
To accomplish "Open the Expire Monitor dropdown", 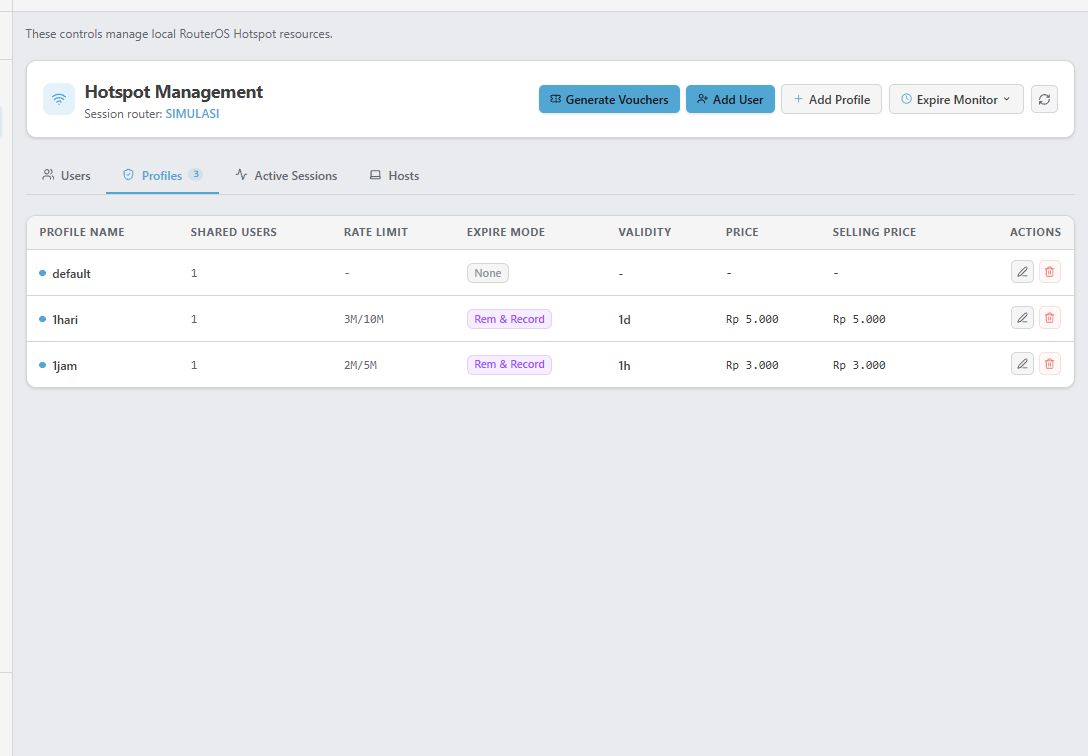I will pos(955,99).
